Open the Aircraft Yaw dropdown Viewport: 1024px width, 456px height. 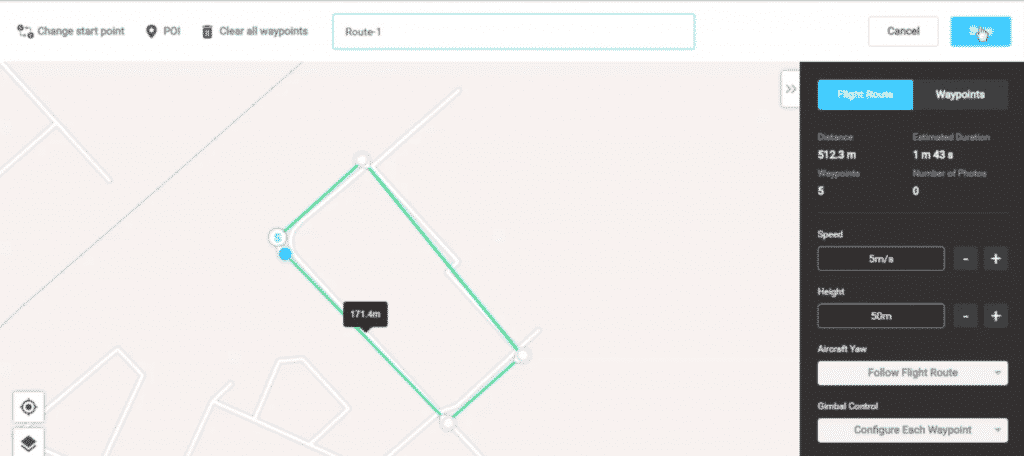(x=911, y=373)
